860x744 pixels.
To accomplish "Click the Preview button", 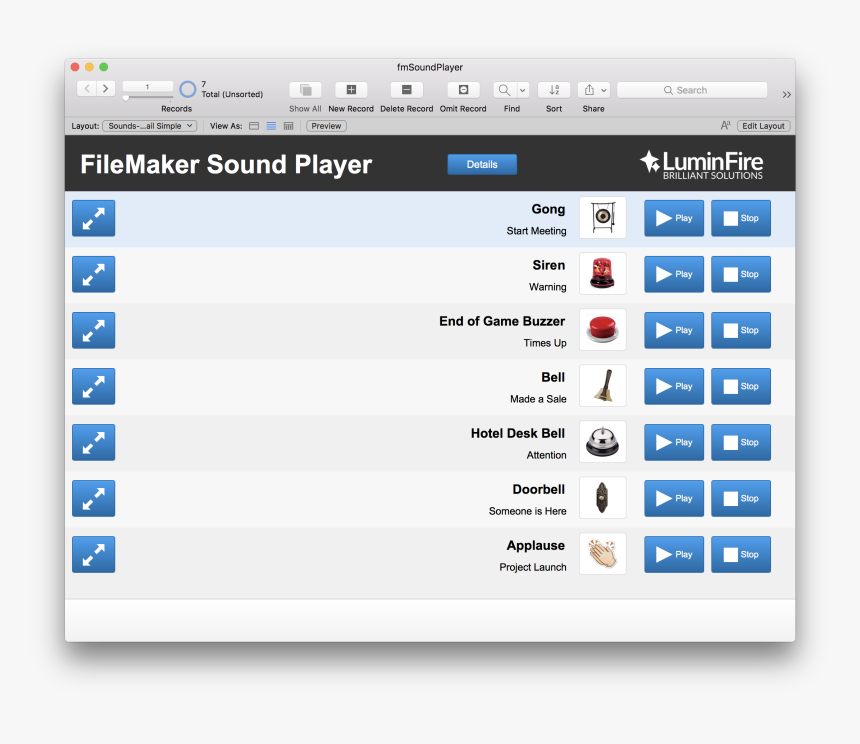I will 326,126.
